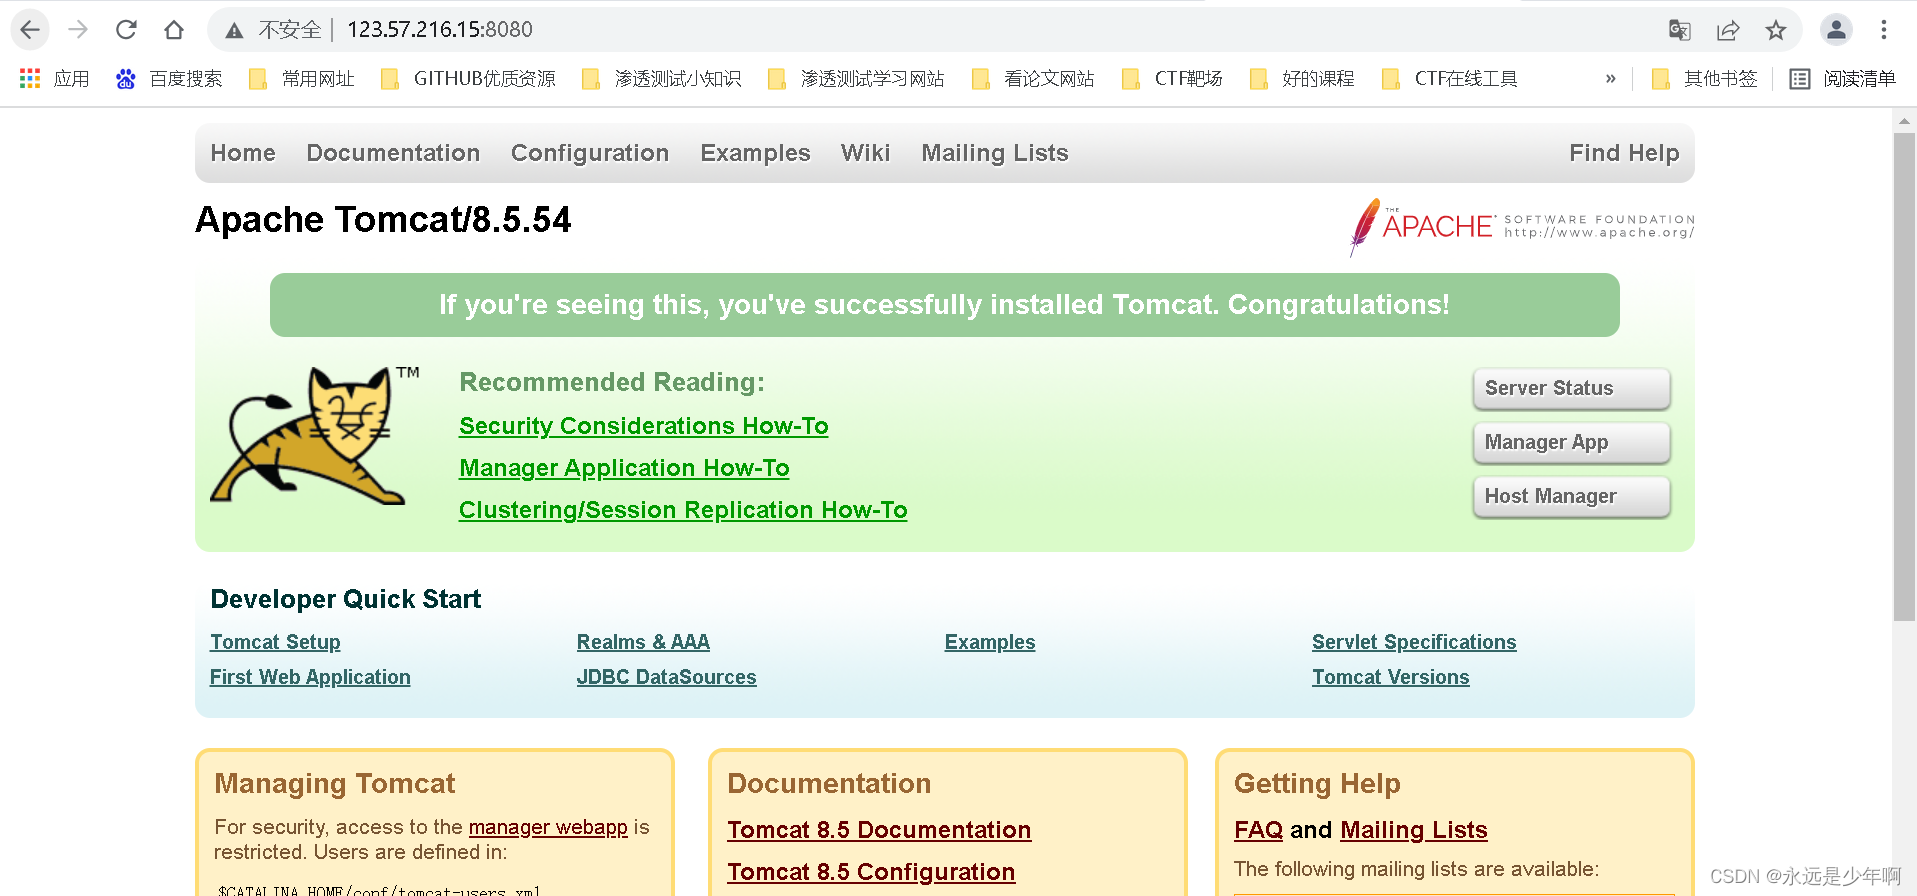Open the JDBC DataSources link
Image resolution: width=1917 pixels, height=896 pixels.
click(666, 677)
